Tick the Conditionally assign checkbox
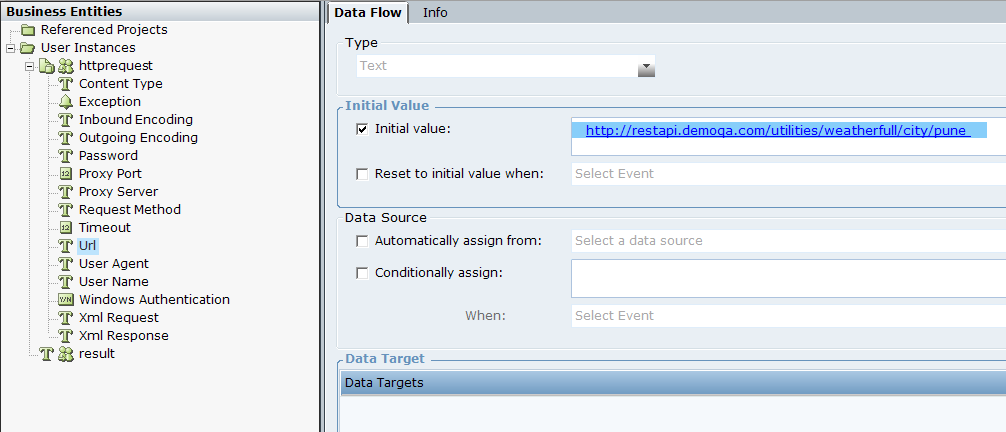This screenshot has width=1006, height=432. pos(362,272)
